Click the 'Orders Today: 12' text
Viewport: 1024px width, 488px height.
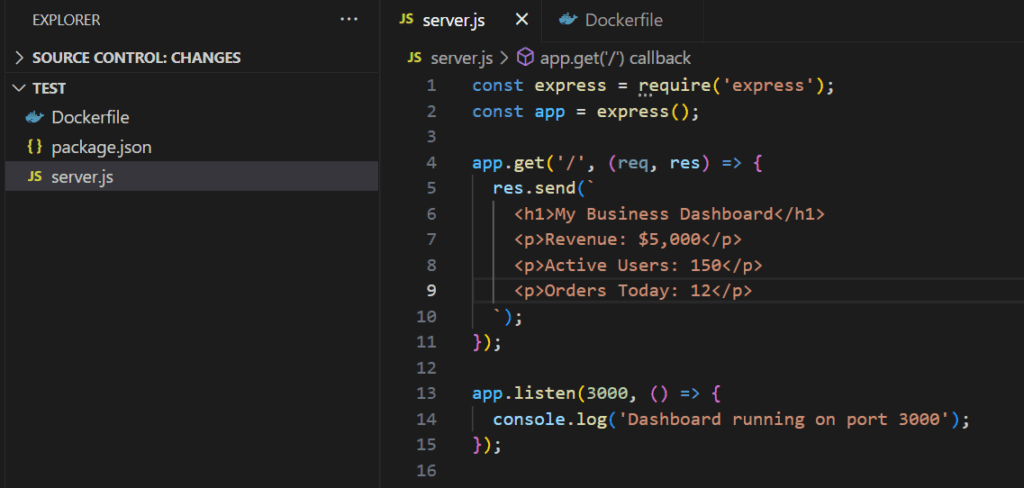click(x=628, y=291)
